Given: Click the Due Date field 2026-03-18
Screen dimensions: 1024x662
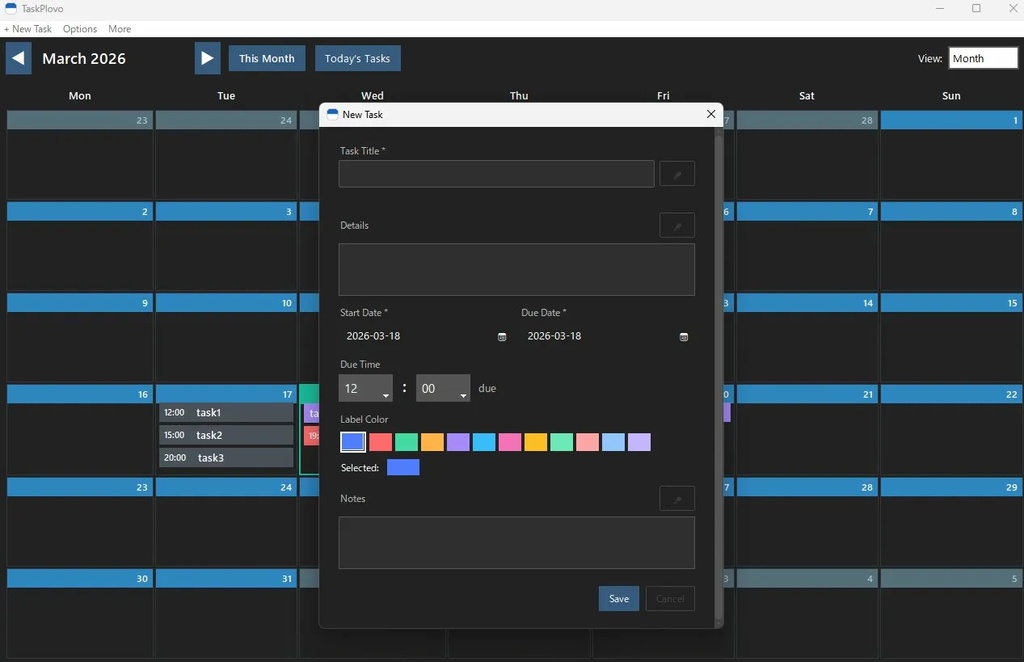Looking at the screenshot, I should click(x=605, y=336).
